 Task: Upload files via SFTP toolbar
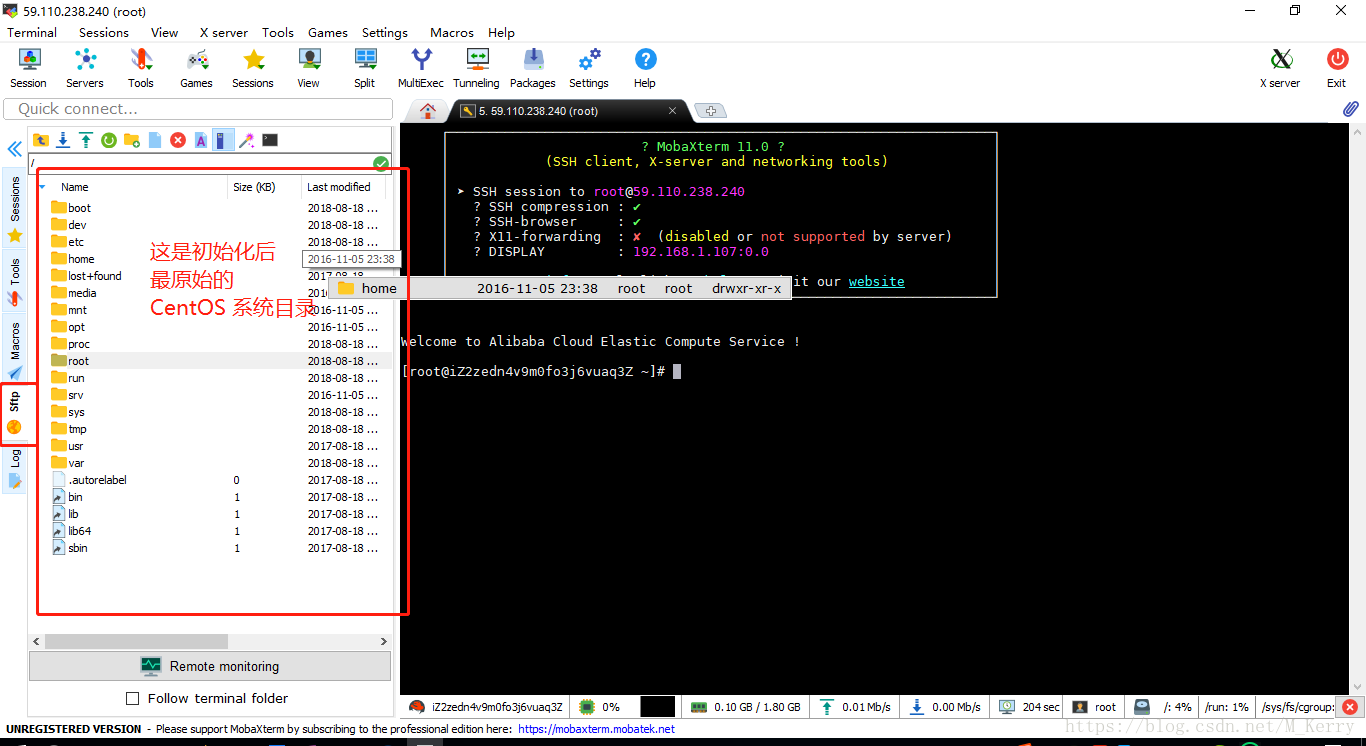coord(86,140)
